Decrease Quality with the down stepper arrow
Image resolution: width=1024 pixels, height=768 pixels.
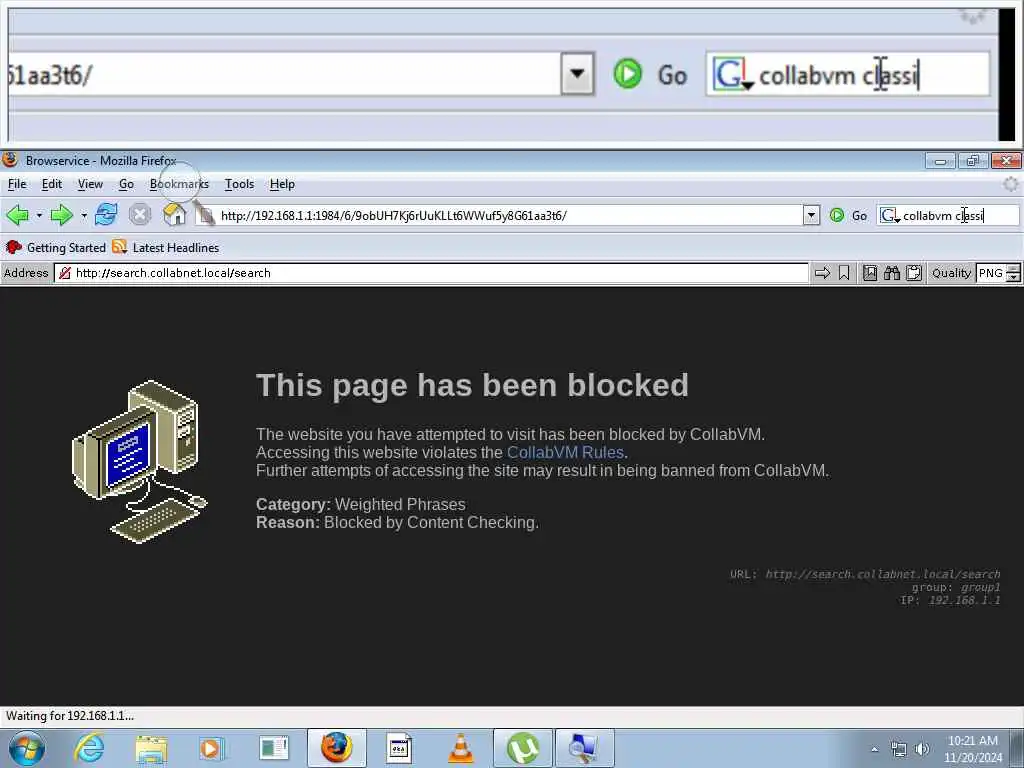pos(1013,278)
